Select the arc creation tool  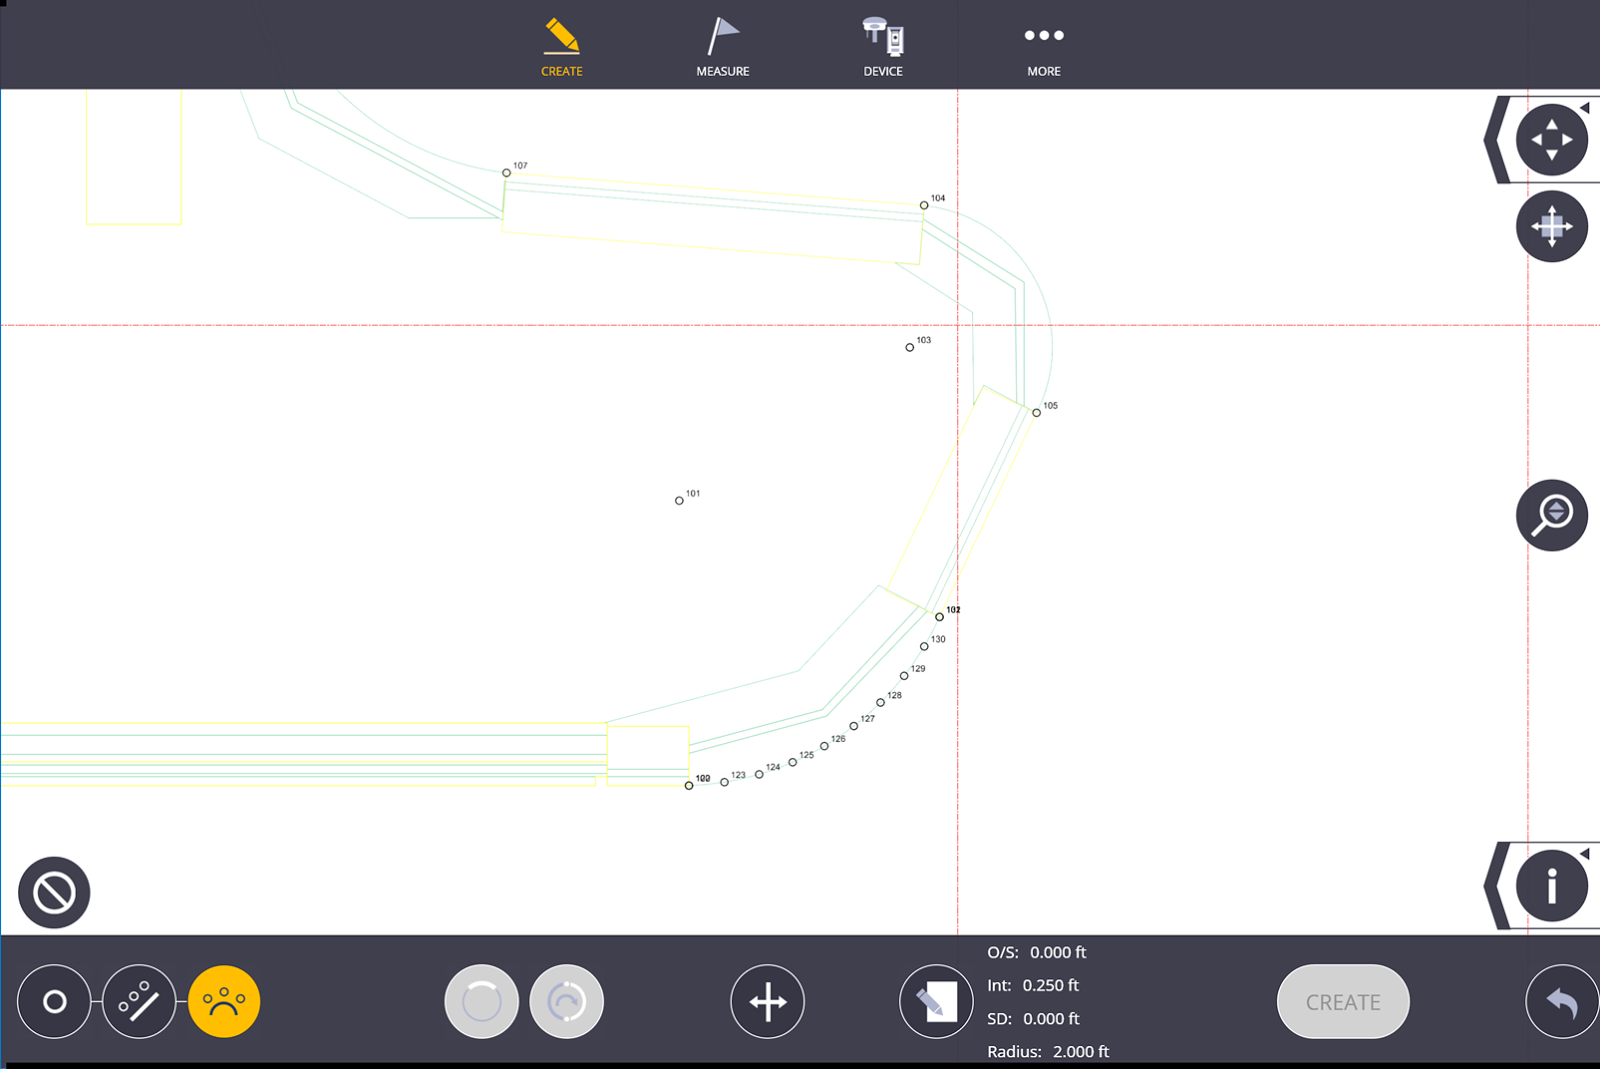pos(224,1000)
